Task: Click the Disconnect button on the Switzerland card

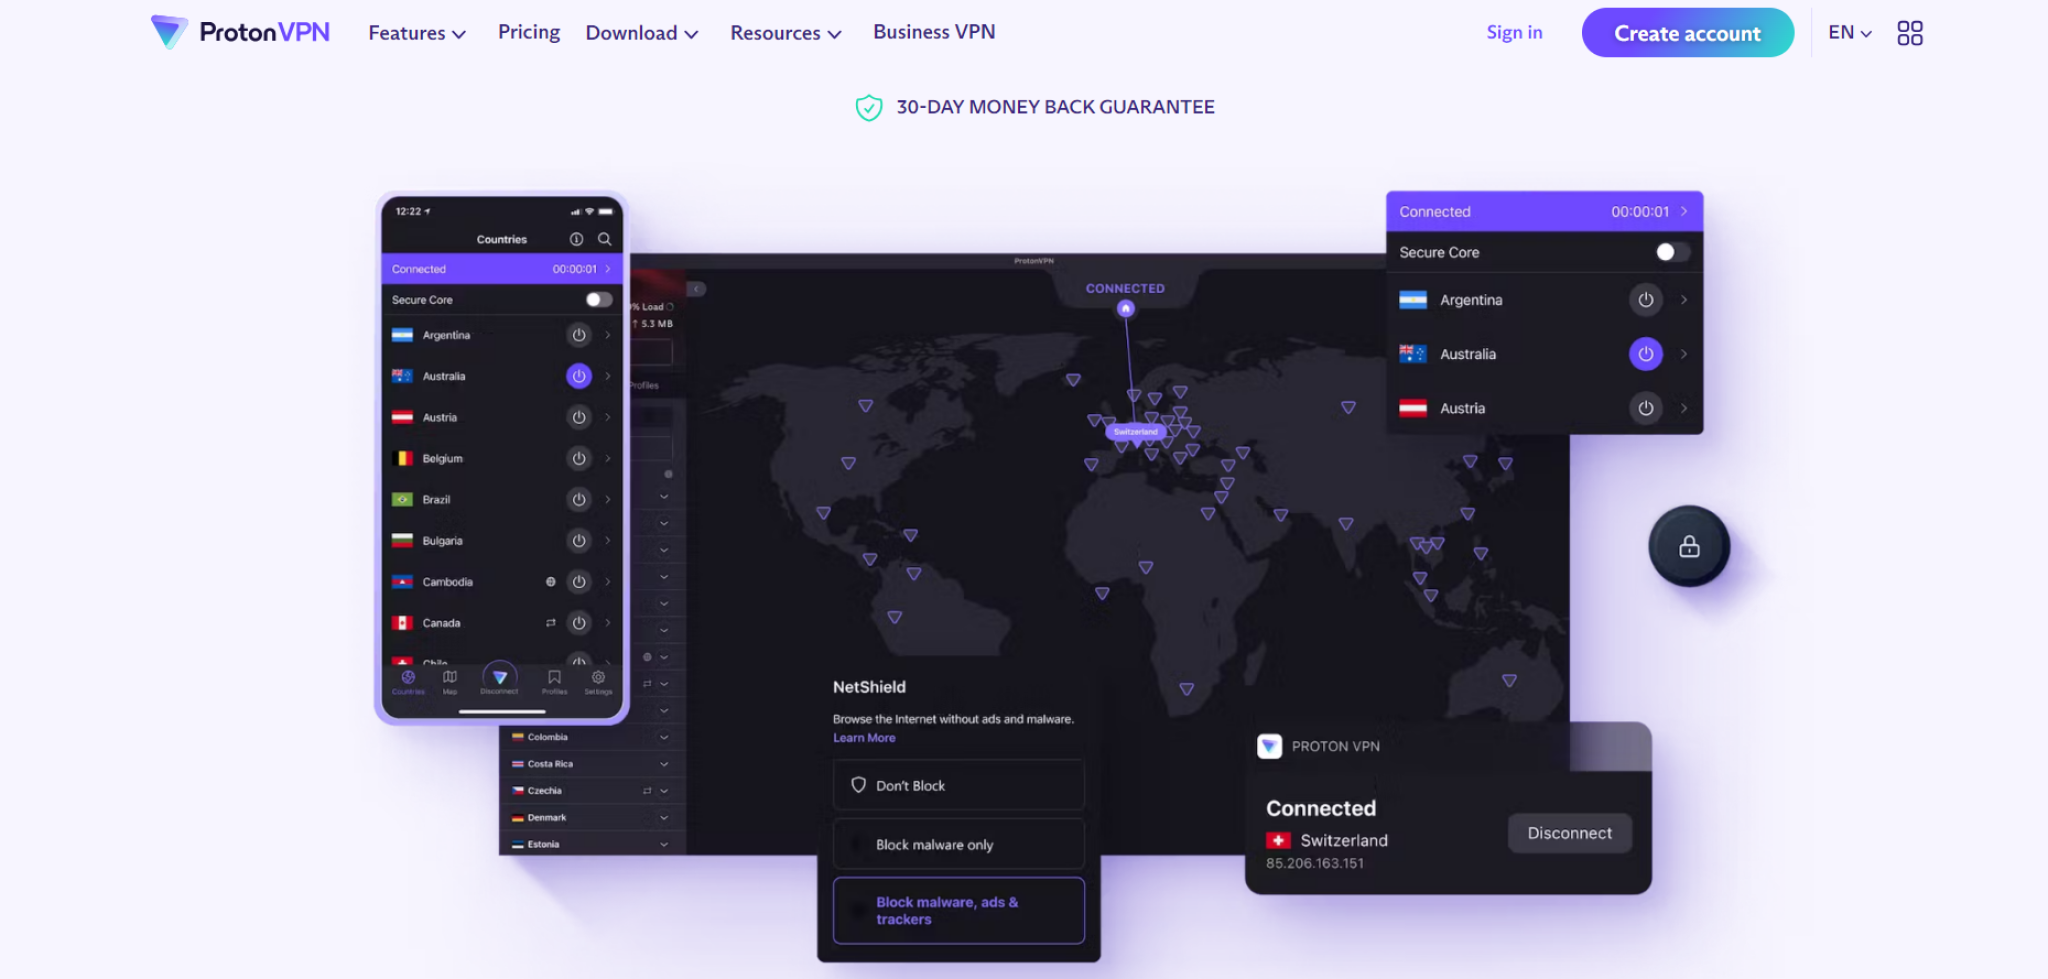Action: [x=1568, y=832]
